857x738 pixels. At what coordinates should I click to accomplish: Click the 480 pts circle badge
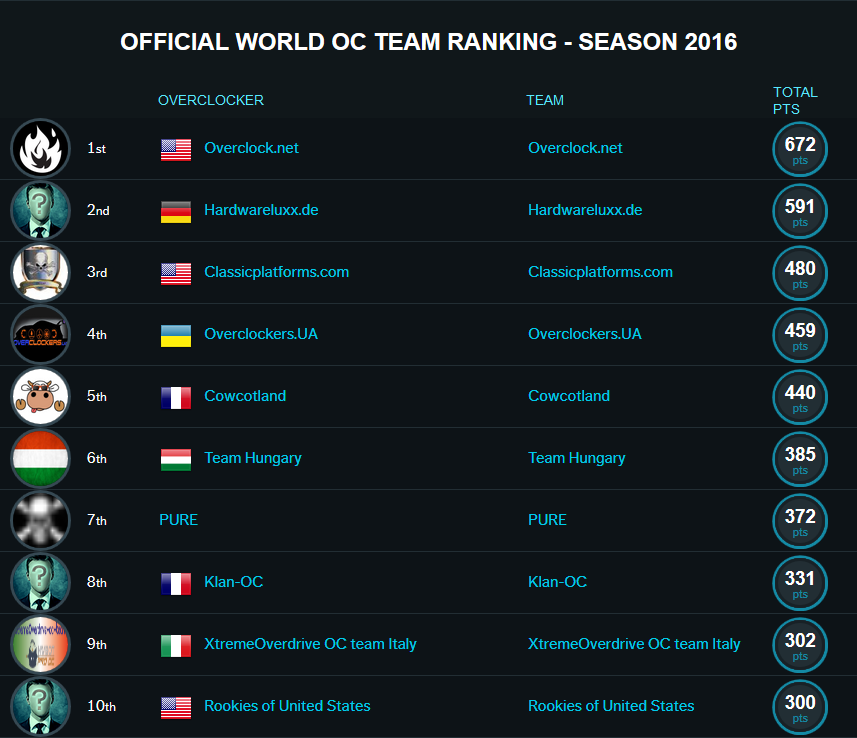800,273
